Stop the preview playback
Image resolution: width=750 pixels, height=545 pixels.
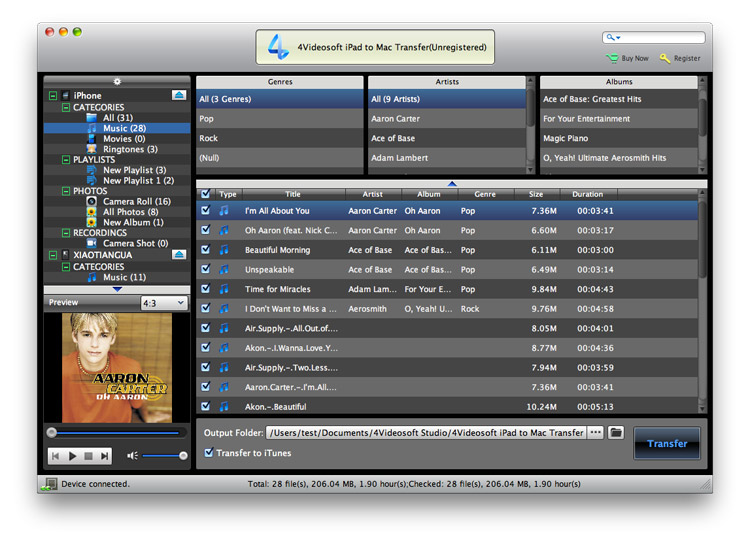point(88,456)
